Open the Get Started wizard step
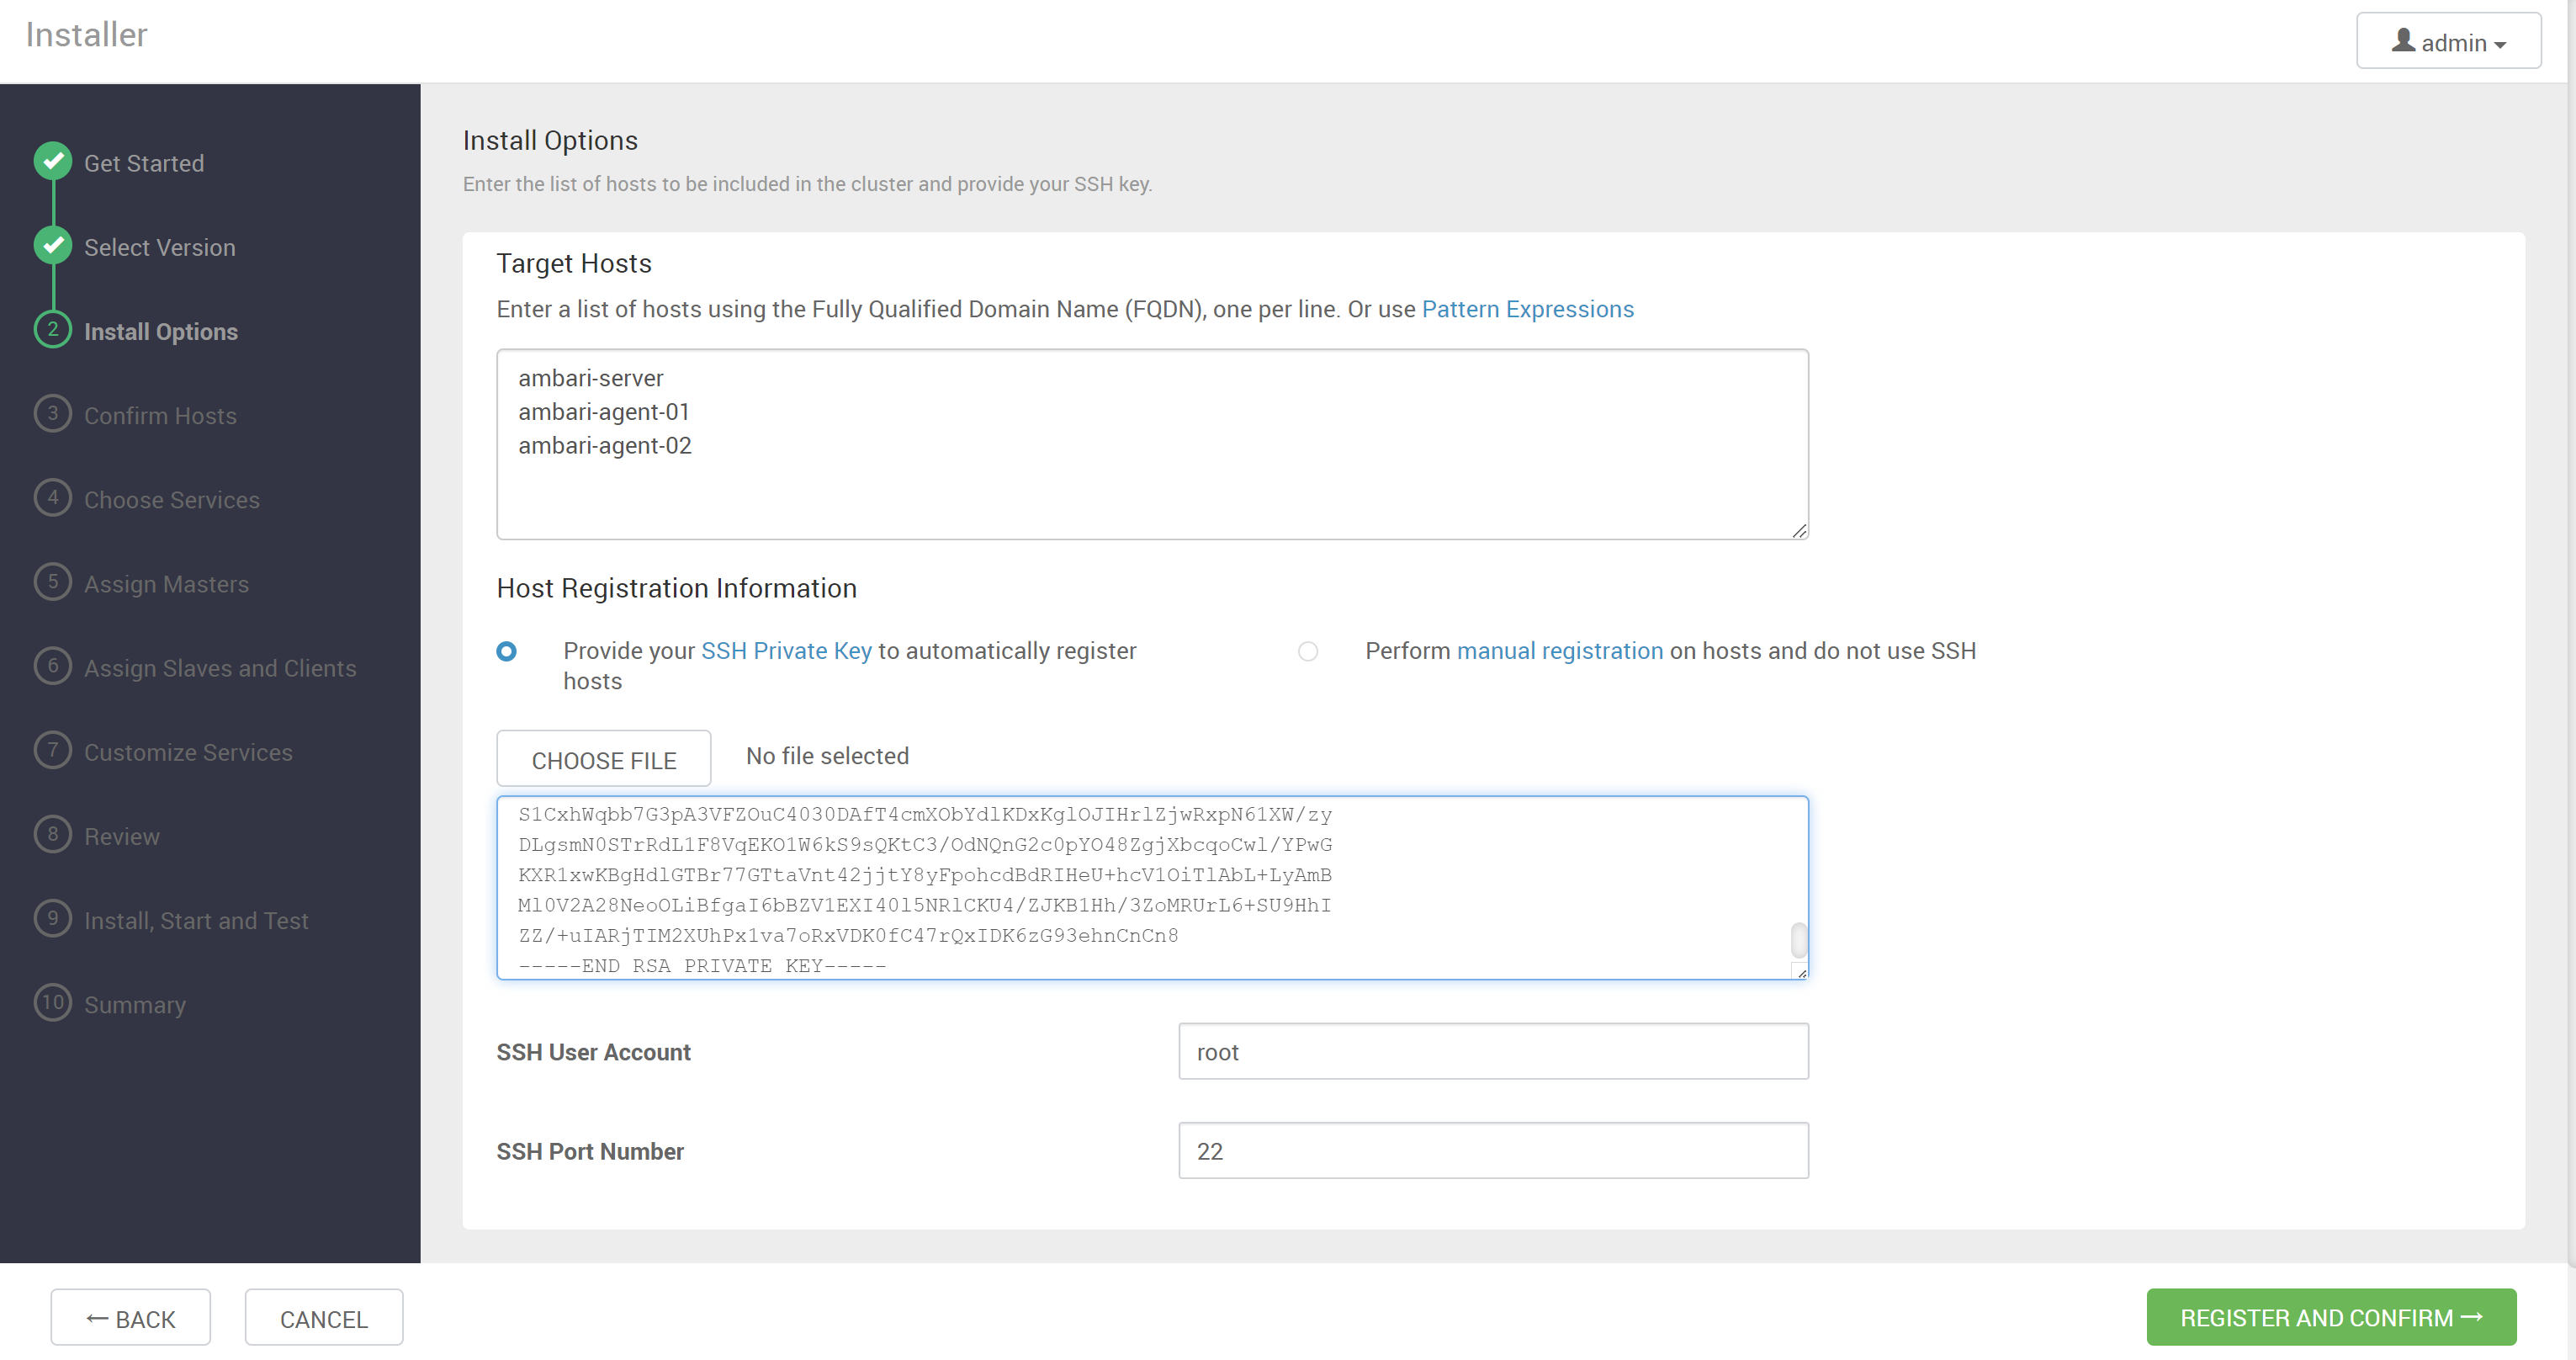This screenshot has width=2576, height=1360. (x=144, y=163)
